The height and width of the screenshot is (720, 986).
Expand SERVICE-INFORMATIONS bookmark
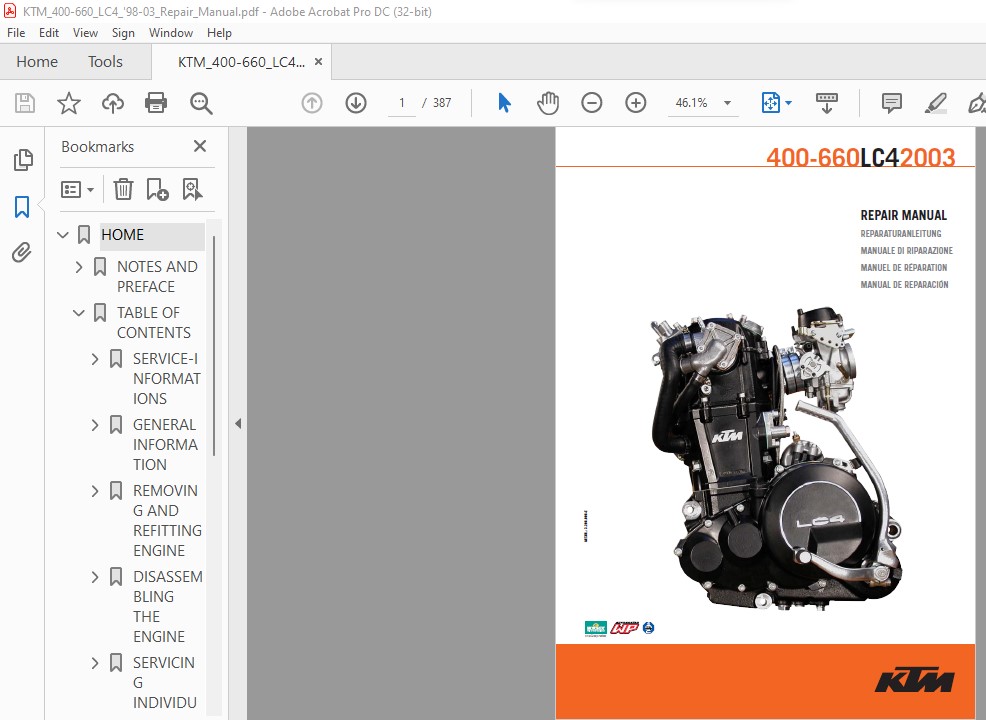(x=95, y=359)
